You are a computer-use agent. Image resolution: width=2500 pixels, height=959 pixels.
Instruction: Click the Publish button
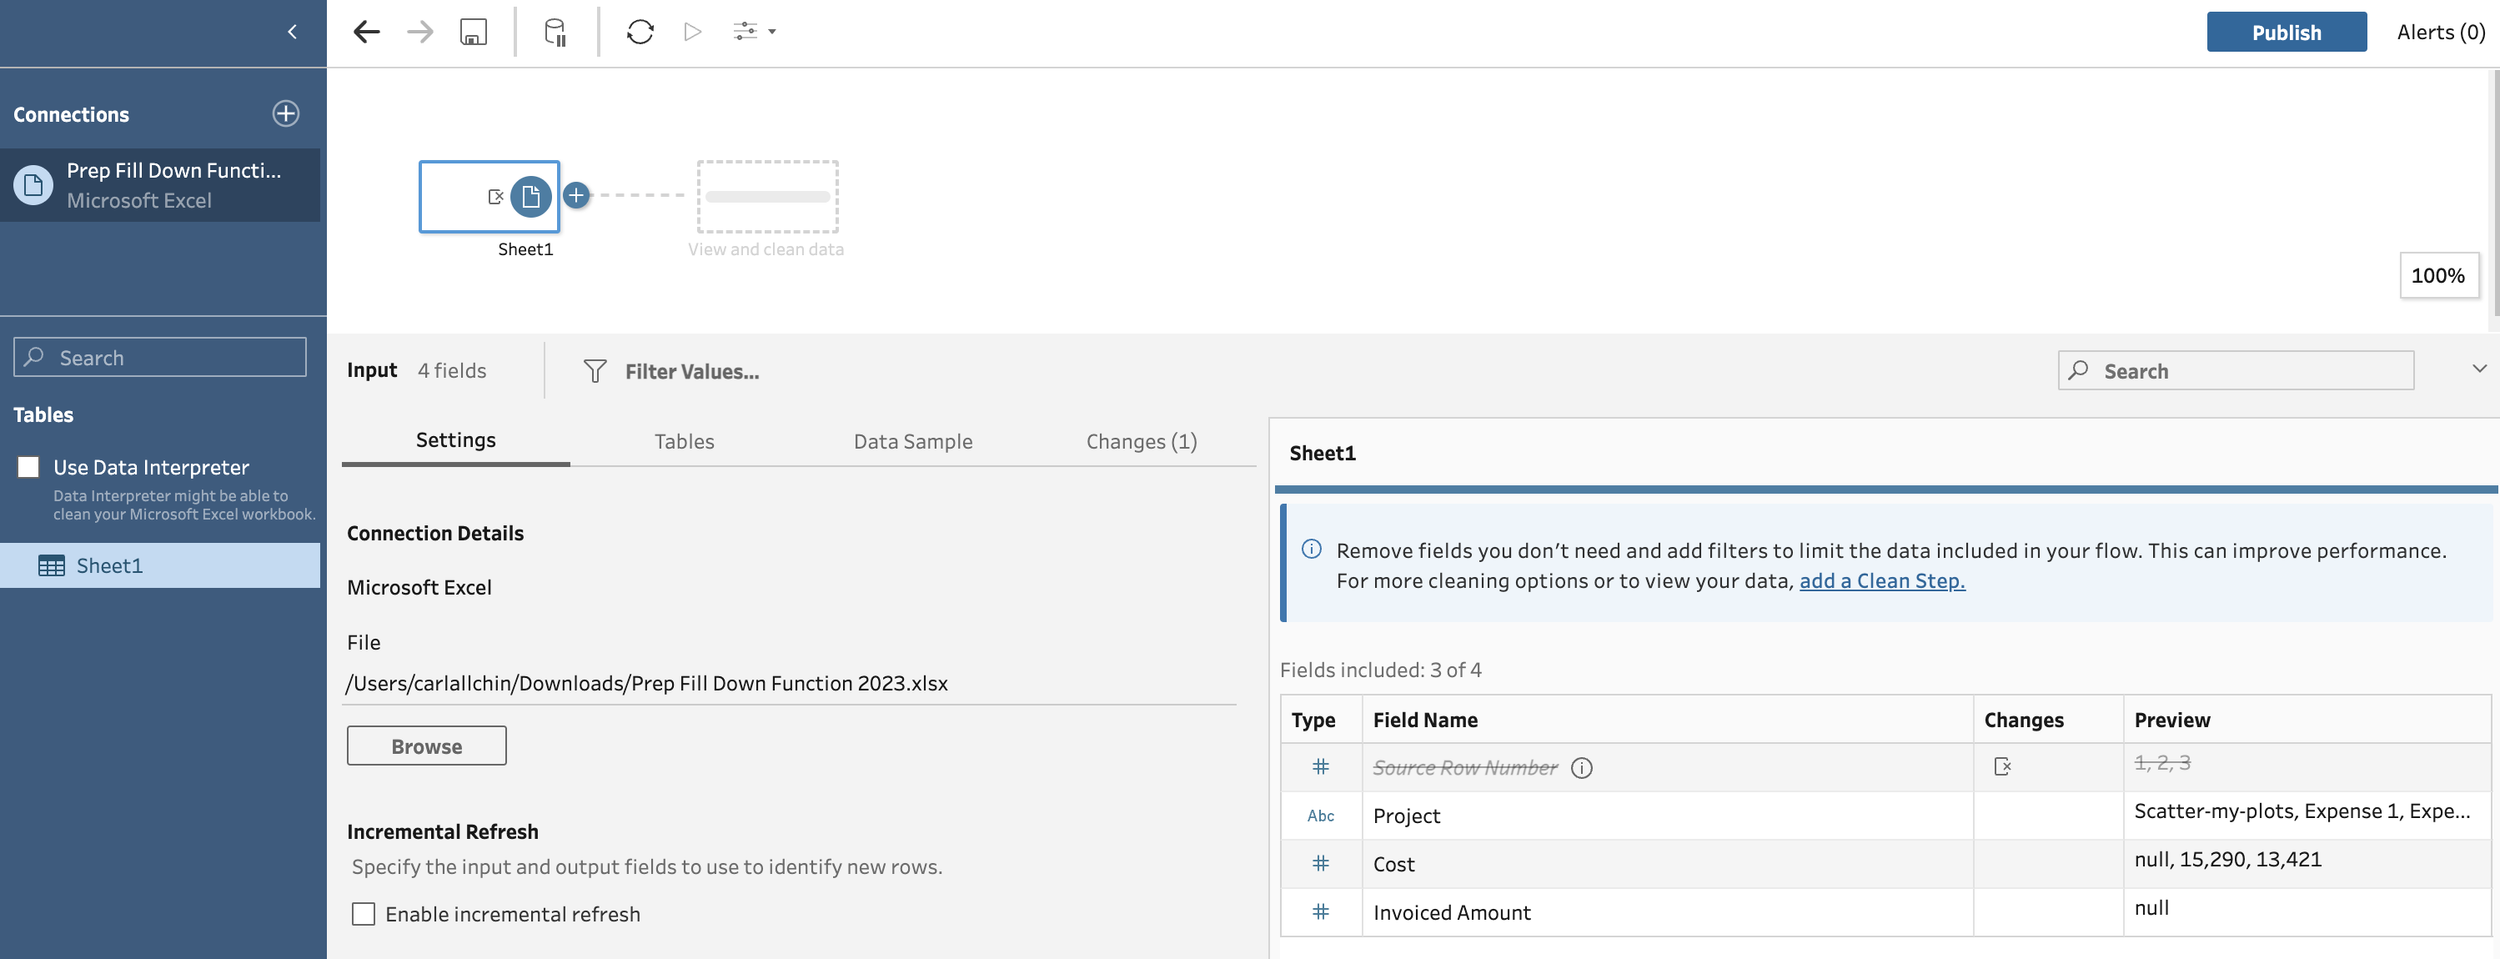click(2285, 32)
